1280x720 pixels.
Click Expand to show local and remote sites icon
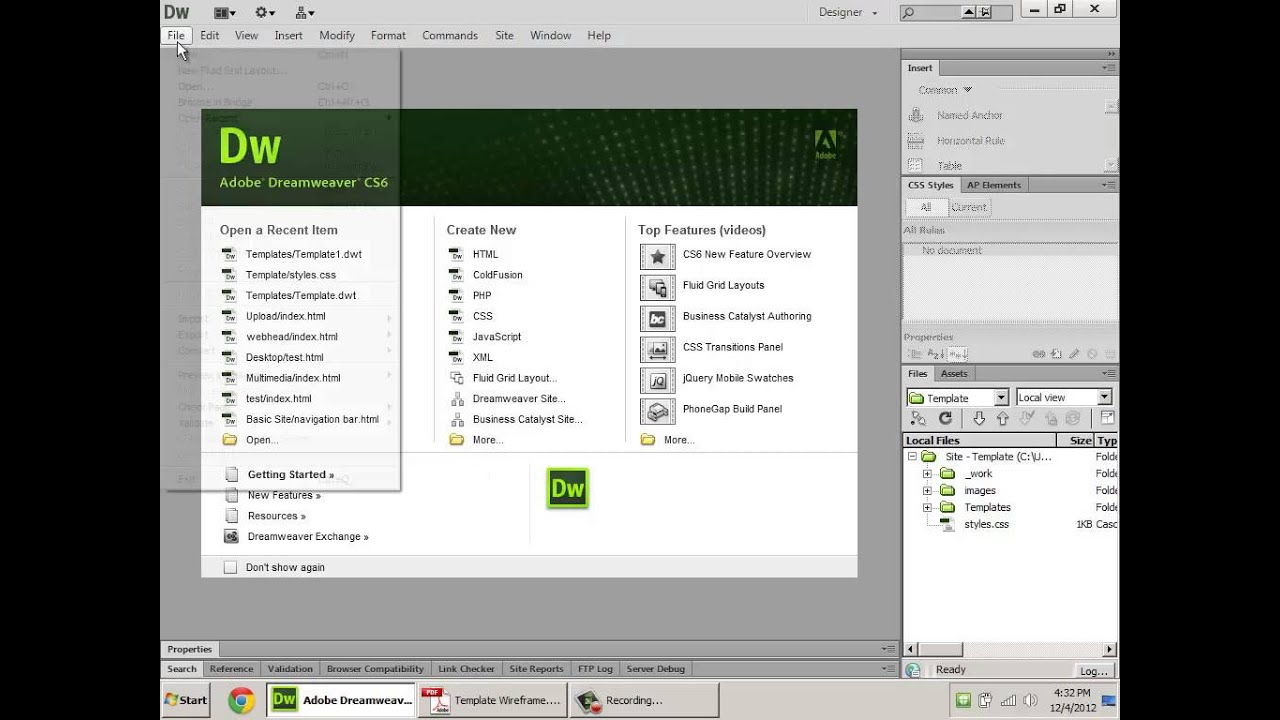(1107, 419)
